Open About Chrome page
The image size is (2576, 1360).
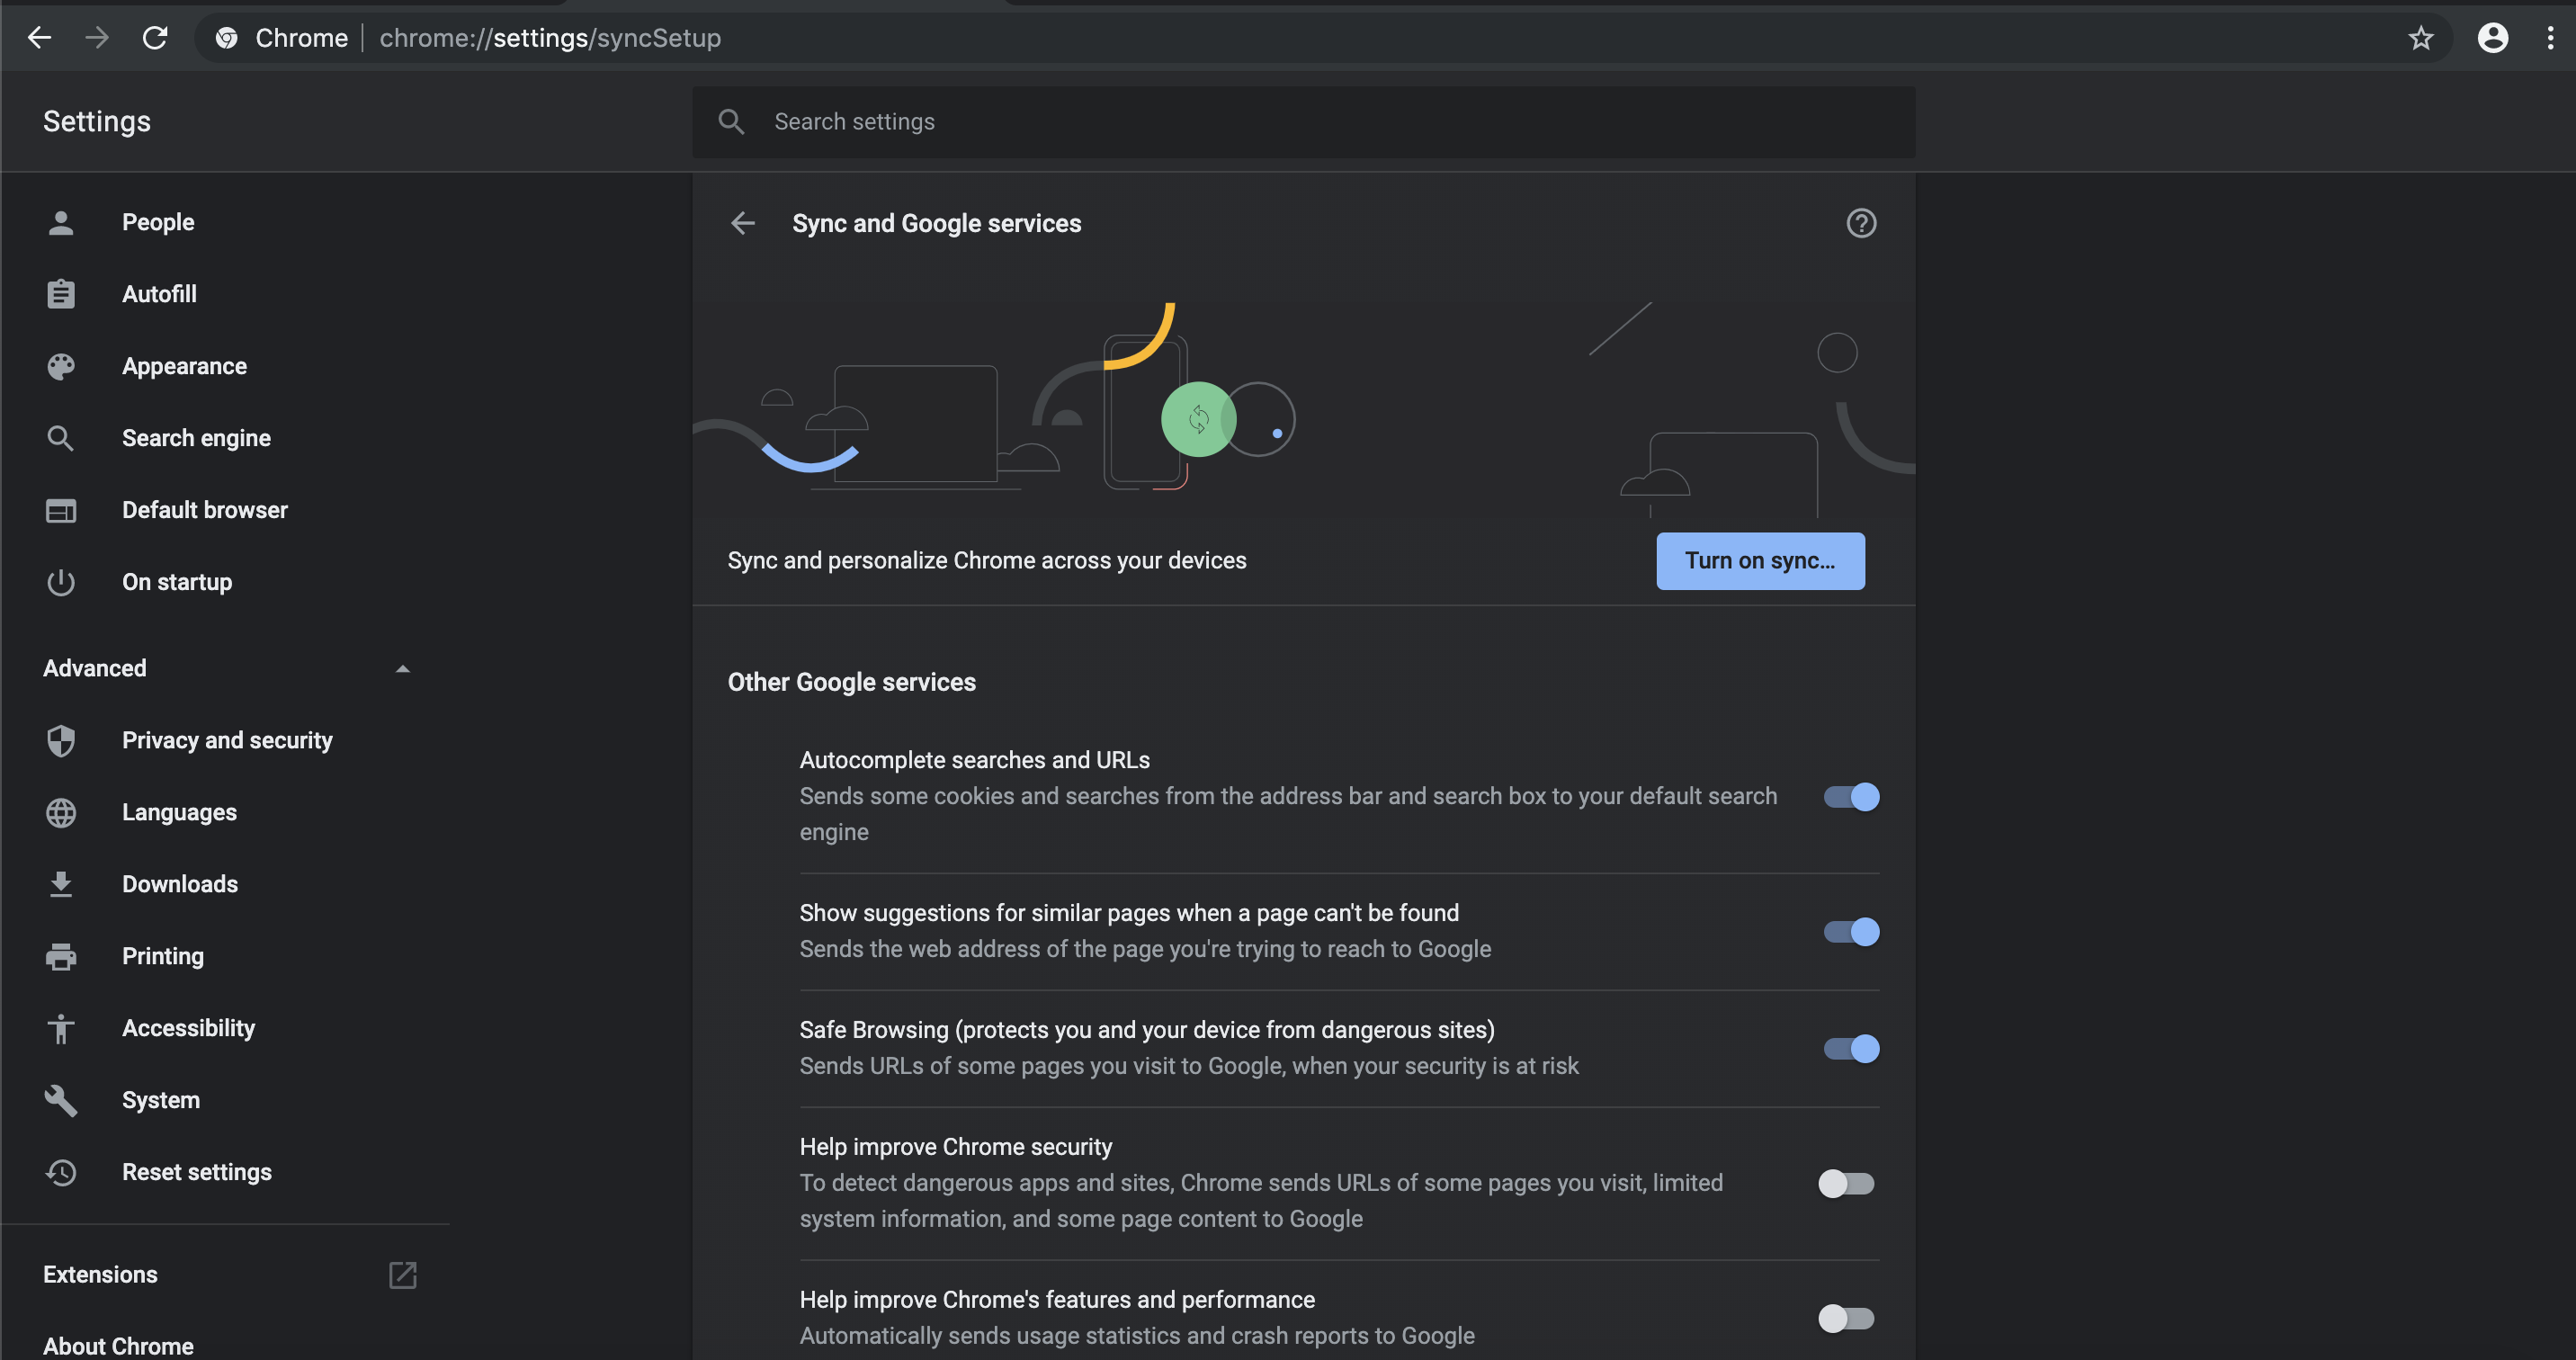click(118, 1346)
